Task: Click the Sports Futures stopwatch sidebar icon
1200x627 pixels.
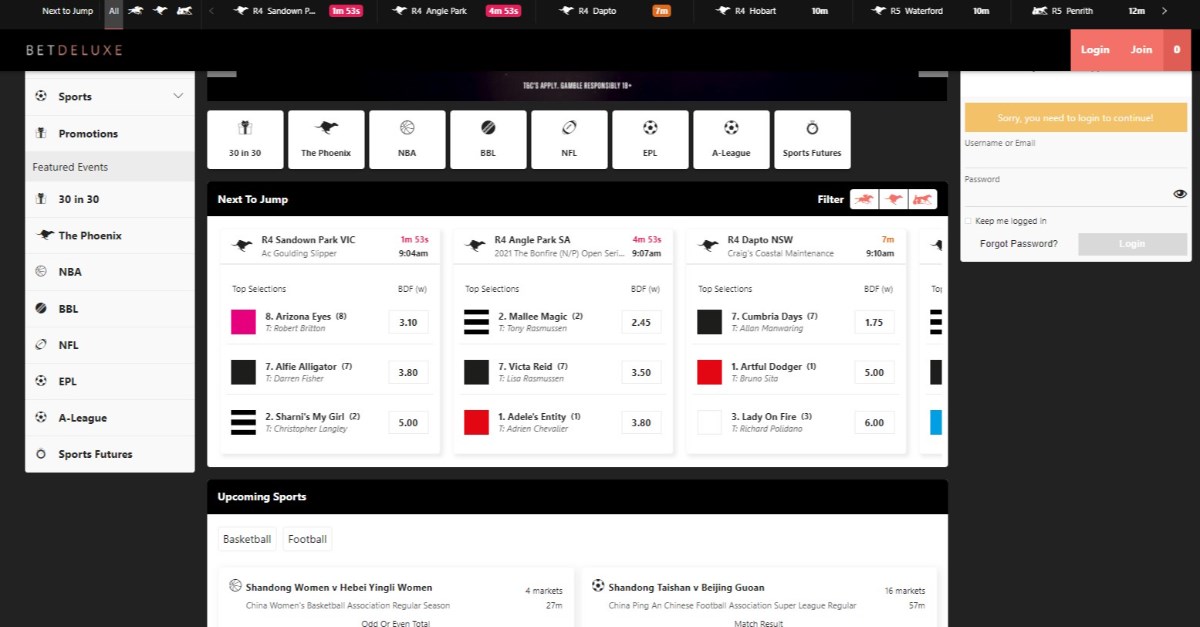Action: [x=41, y=454]
